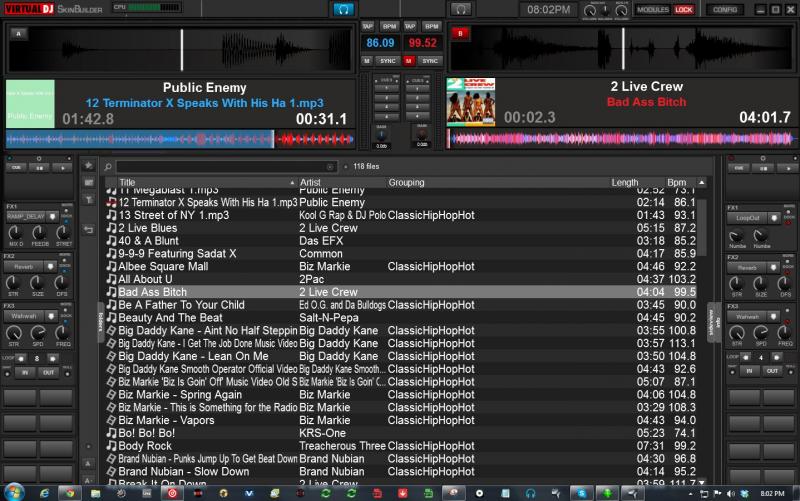The image size is (800, 501).
Task: Open the vertical Folders side tab
Action: coord(101,323)
